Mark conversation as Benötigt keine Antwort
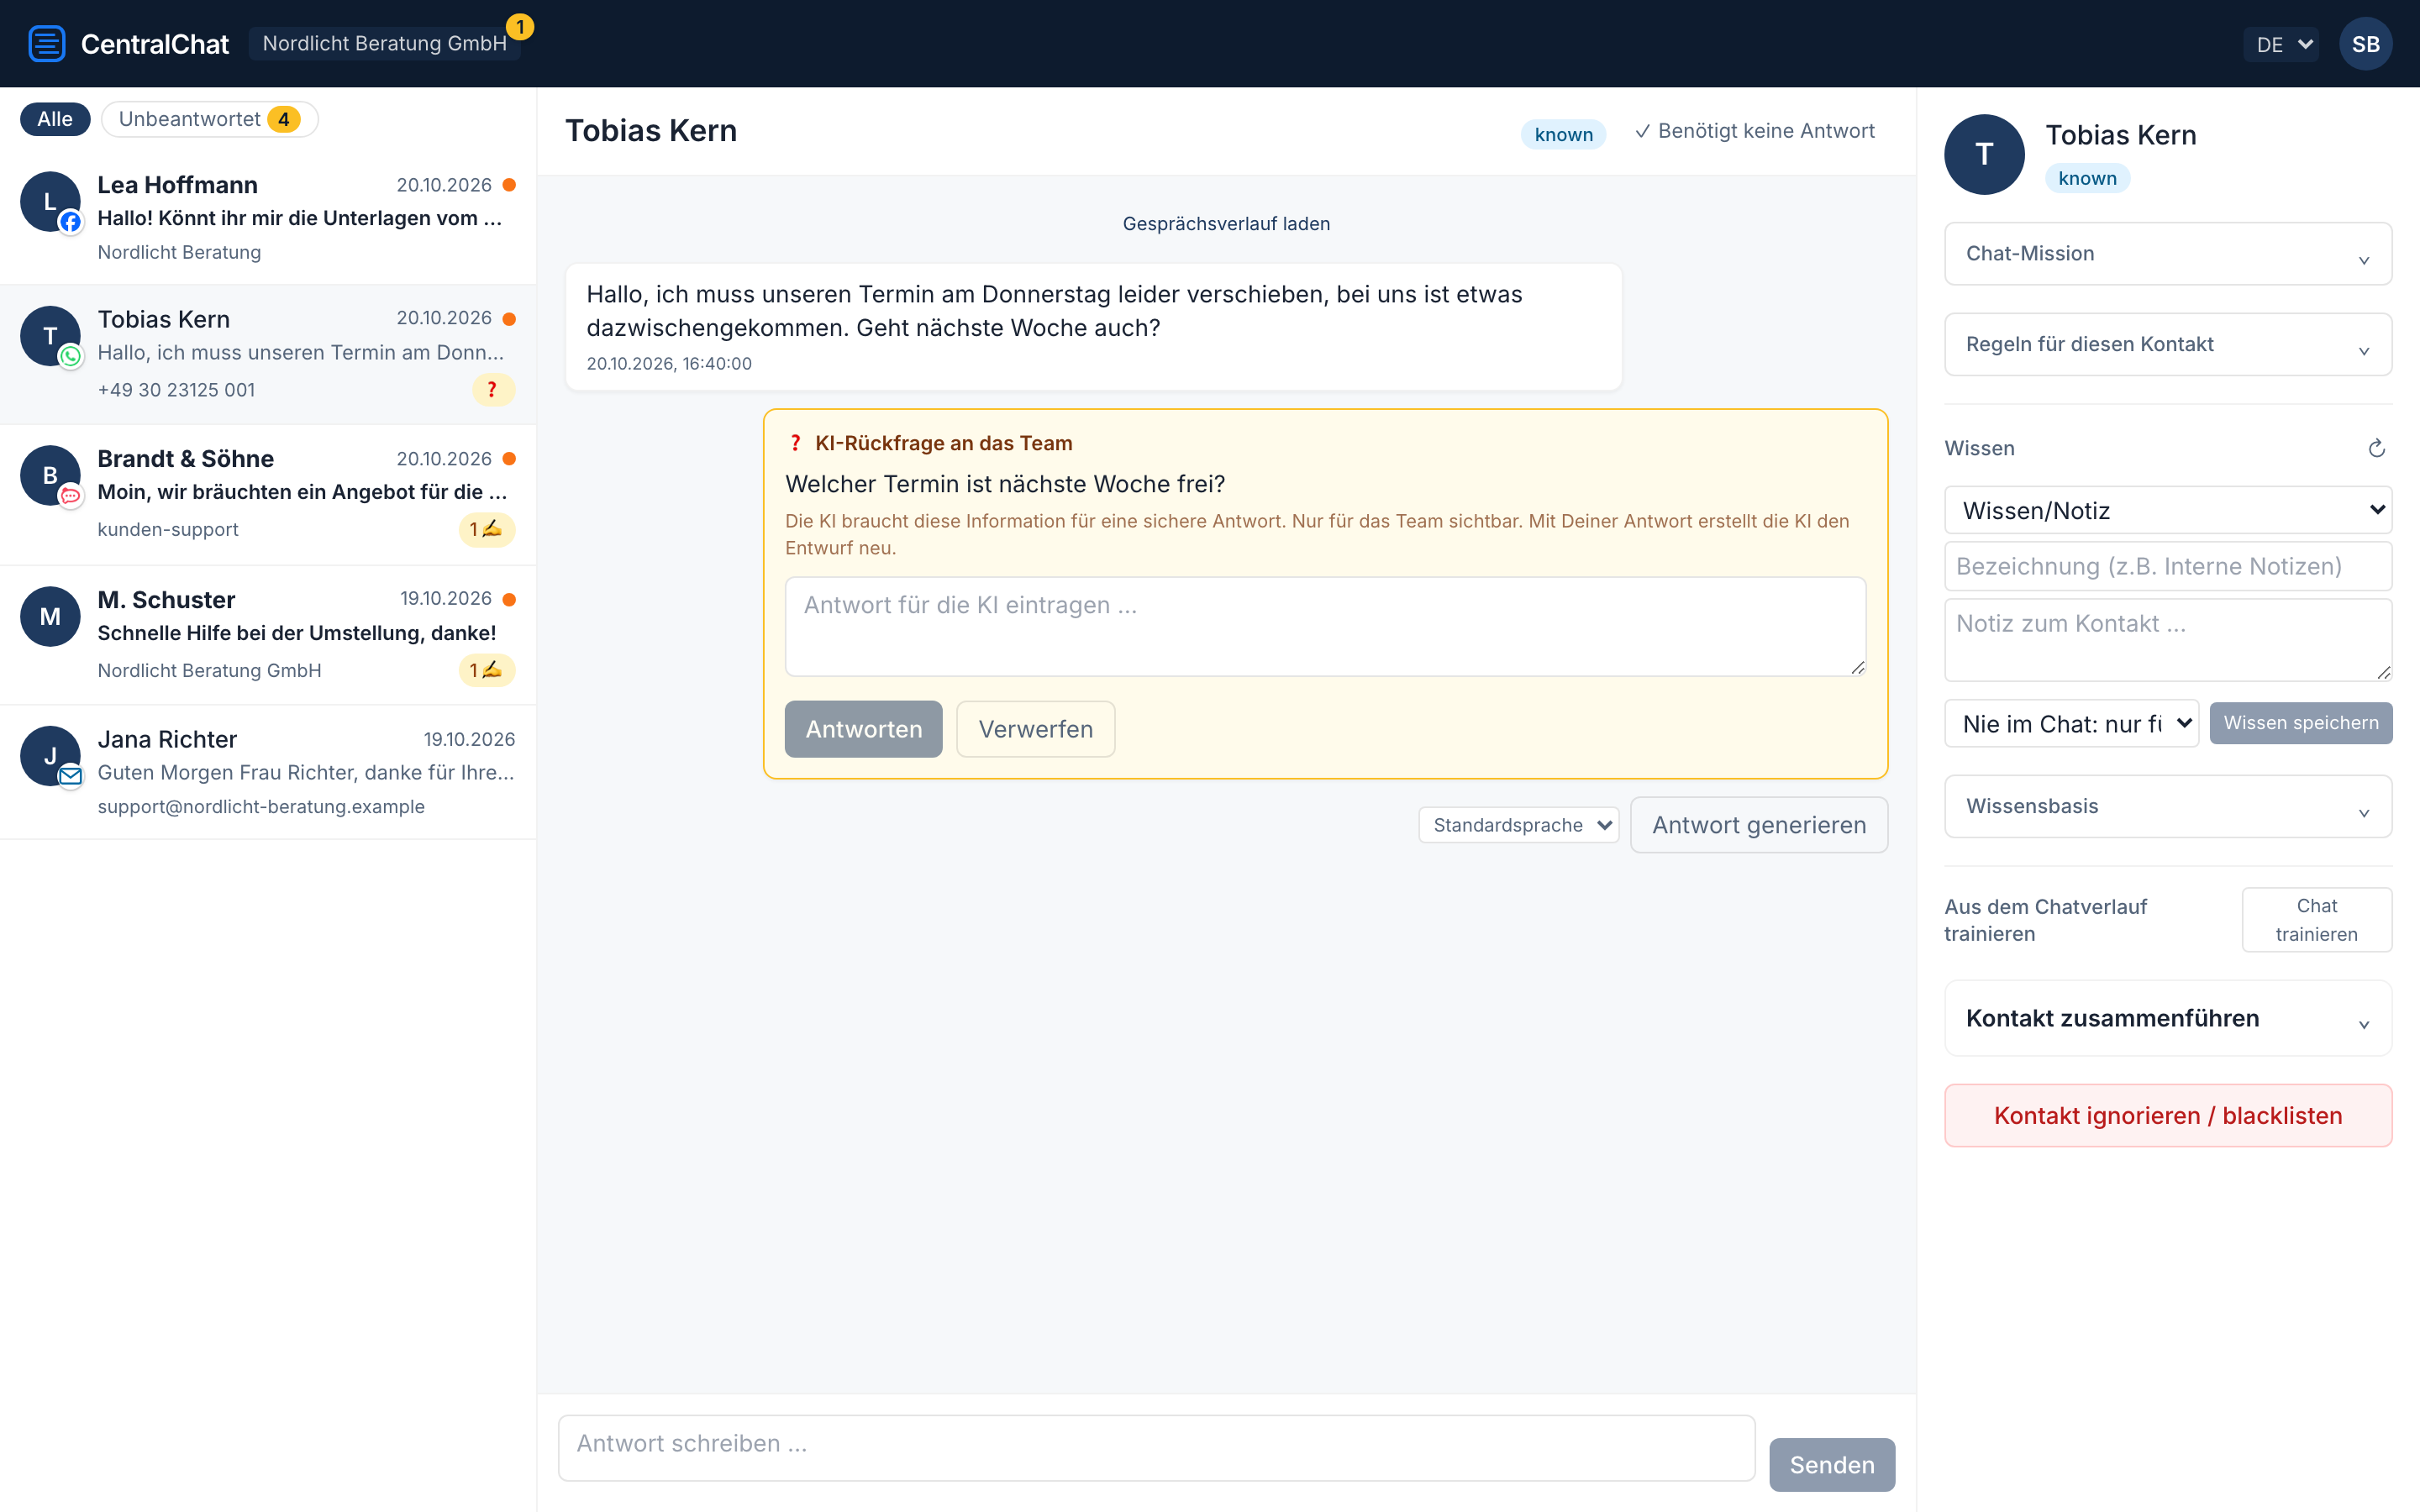Image resolution: width=2420 pixels, height=1512 pixels. pyautogui.click(x=1755, y=131)
